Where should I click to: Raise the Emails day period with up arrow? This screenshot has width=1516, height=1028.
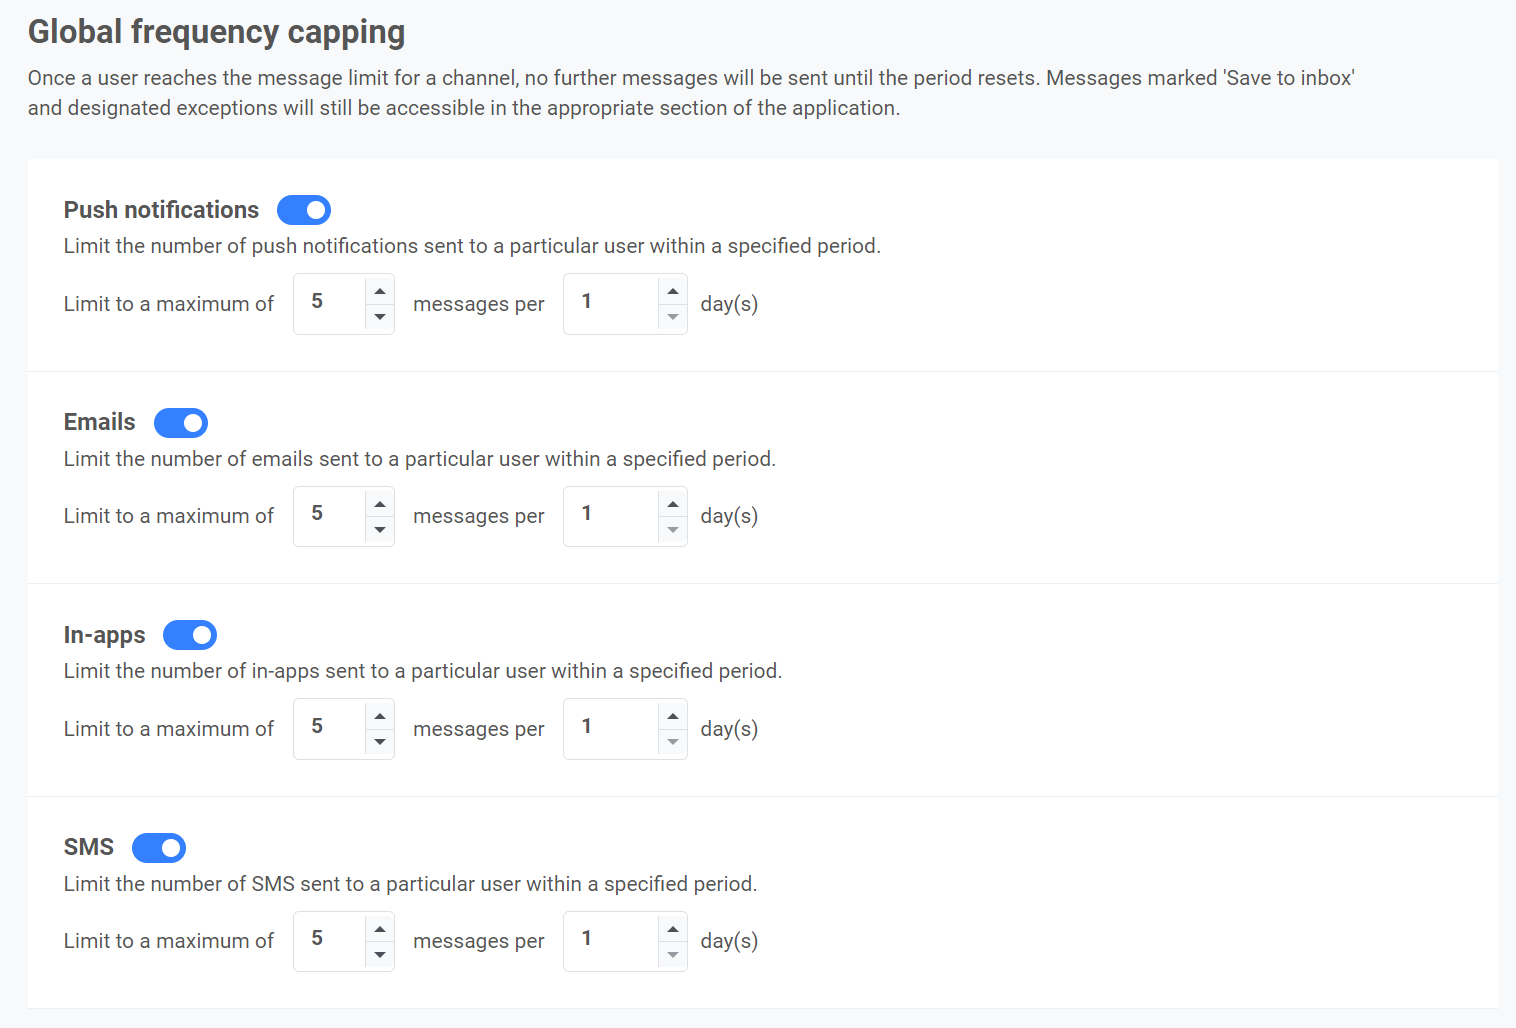[x=673, y=503]
